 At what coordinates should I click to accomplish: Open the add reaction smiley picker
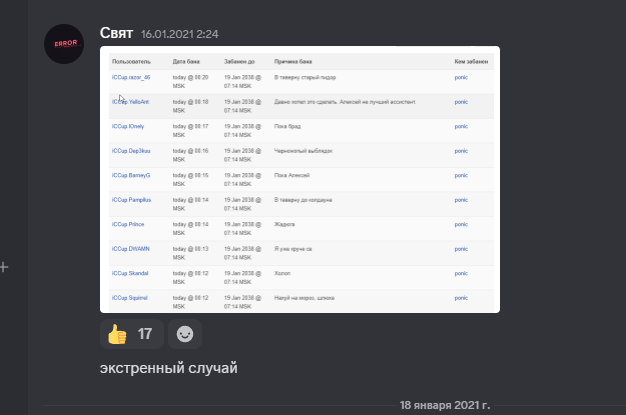pyautogui.click(x=185, y=334)
